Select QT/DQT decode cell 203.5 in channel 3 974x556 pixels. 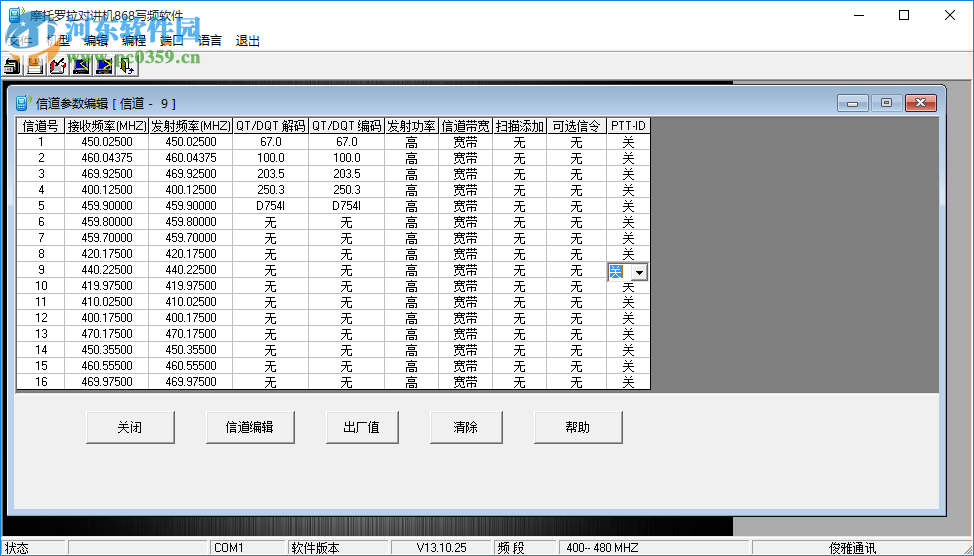coord(271,174)
